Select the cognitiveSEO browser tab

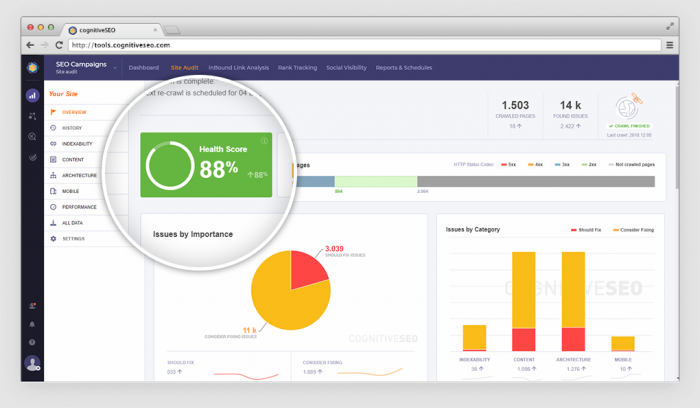(111, 30)
